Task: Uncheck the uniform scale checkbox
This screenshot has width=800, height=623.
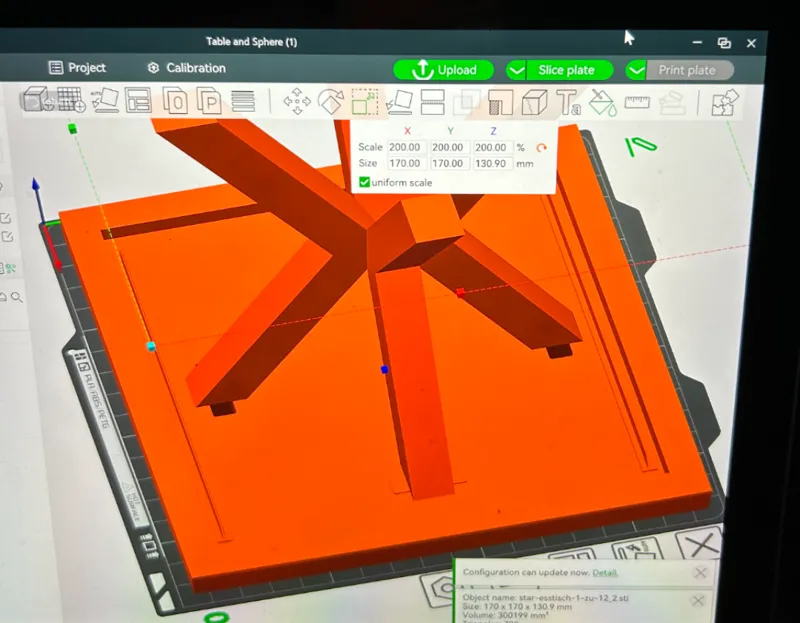Action: tap(364, 182)
